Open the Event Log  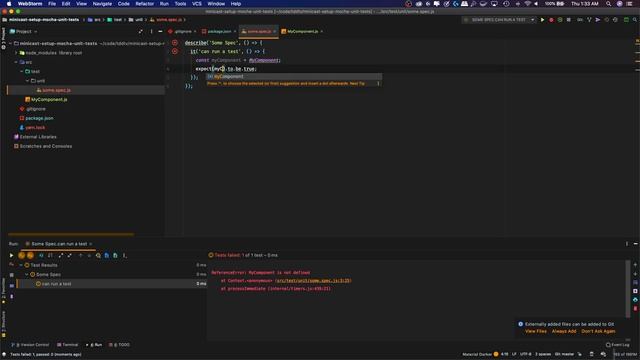(x=618, y=345)
